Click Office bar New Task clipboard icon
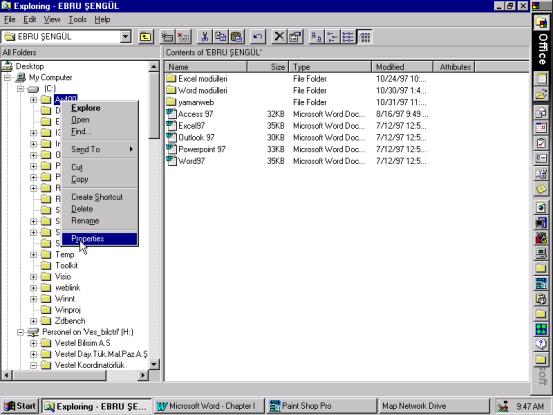The width and height of the screenshot is (553, 415). (x=541, y=143)
